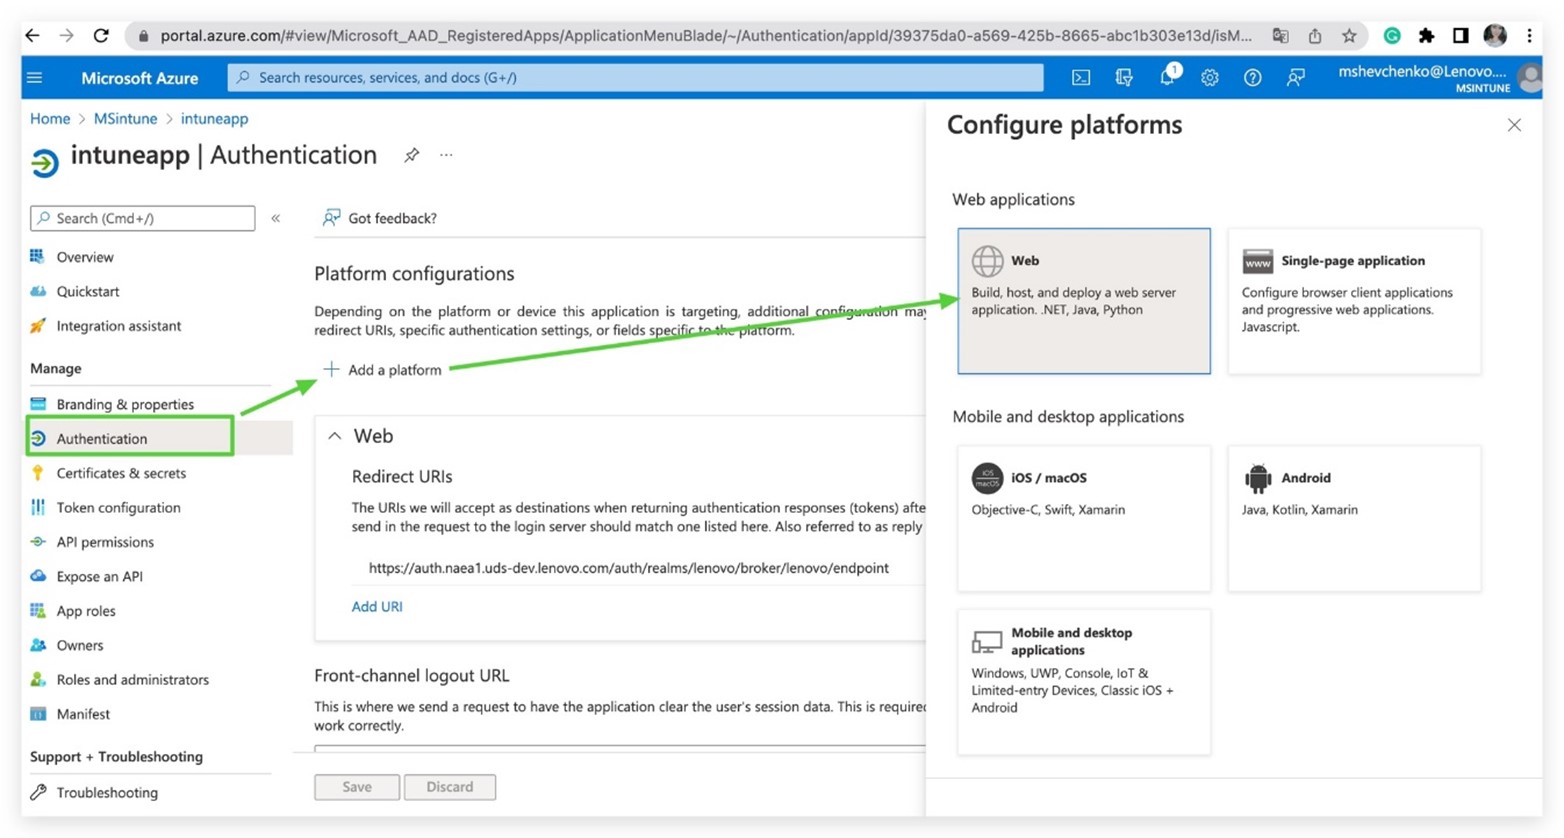Open portal settings gear
Screen dimensions: 1564x838
[x=1210, y=77]
